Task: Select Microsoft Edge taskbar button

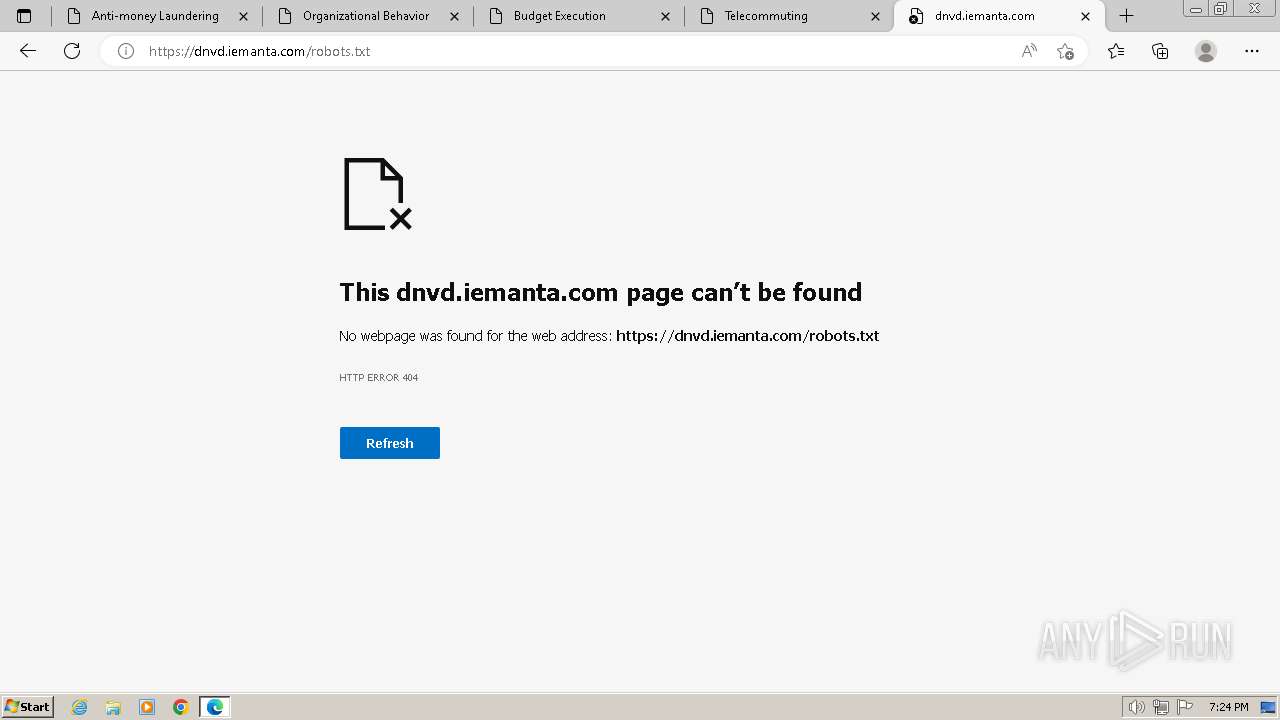Action: (215, 707)
